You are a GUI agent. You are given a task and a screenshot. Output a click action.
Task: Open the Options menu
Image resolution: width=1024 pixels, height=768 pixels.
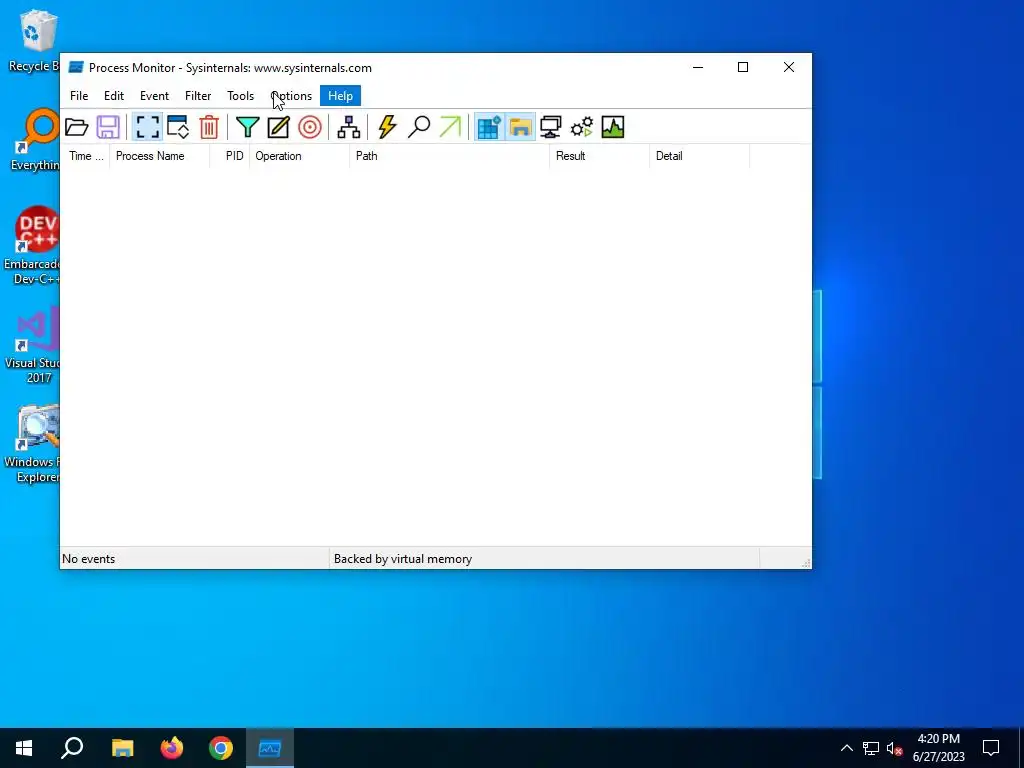[x=291, y=96]
